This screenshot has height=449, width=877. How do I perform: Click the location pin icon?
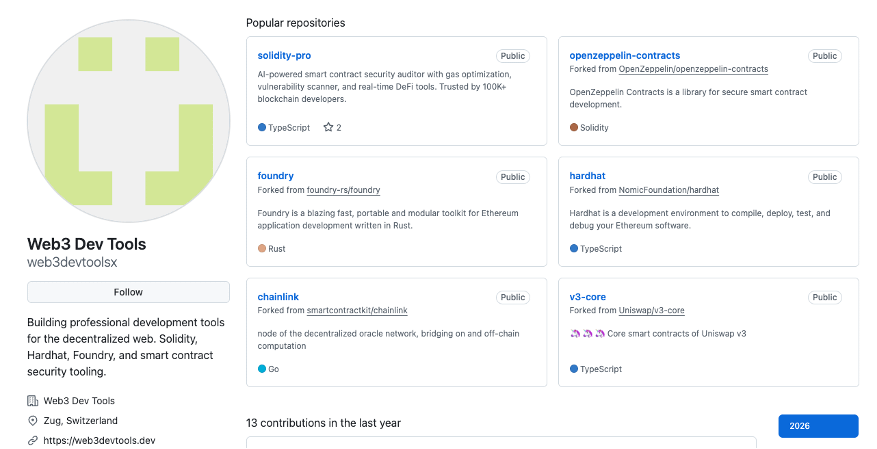(x=32, y=420)
